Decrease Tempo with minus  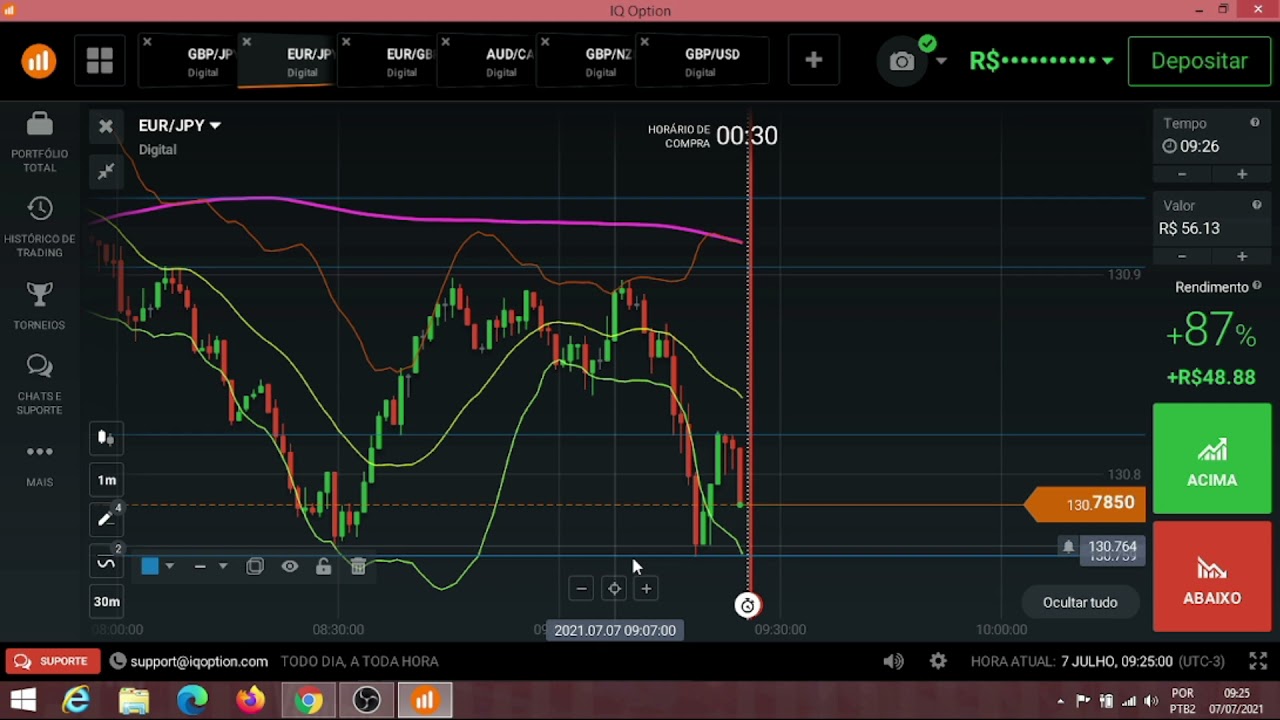coord(1182,174)
